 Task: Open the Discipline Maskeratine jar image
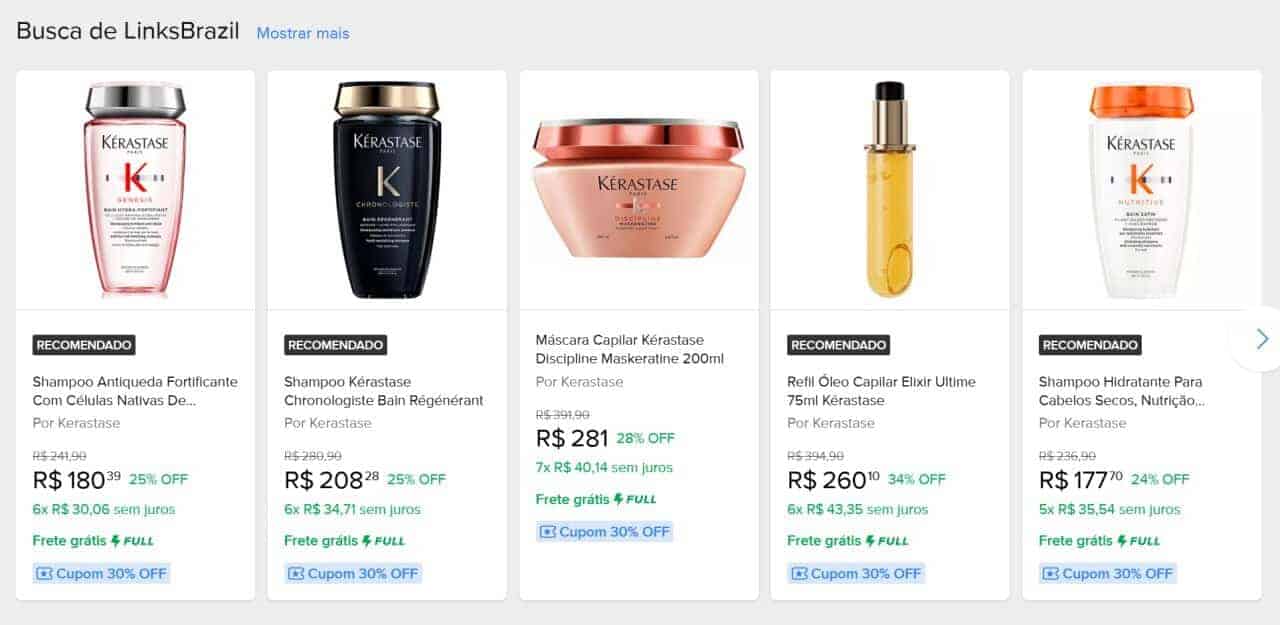[639, 188]
